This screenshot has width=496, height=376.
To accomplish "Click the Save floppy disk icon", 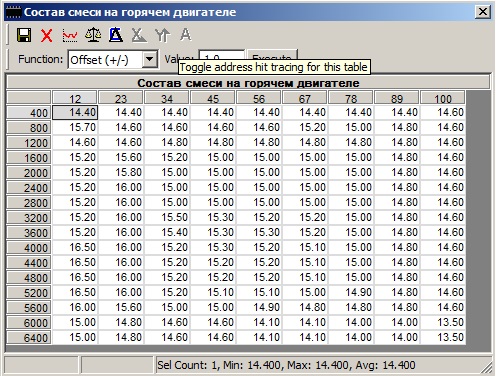I will 24,35.
